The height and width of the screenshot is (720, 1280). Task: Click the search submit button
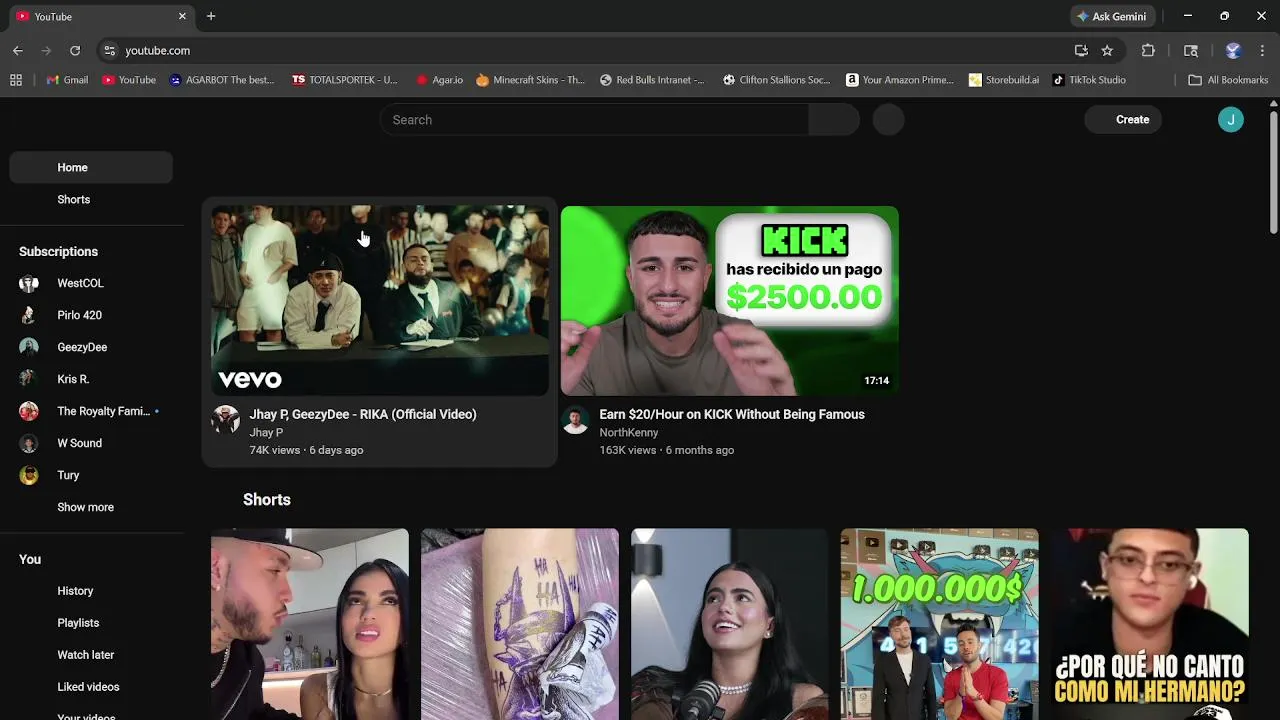click(x=834, y=119)
